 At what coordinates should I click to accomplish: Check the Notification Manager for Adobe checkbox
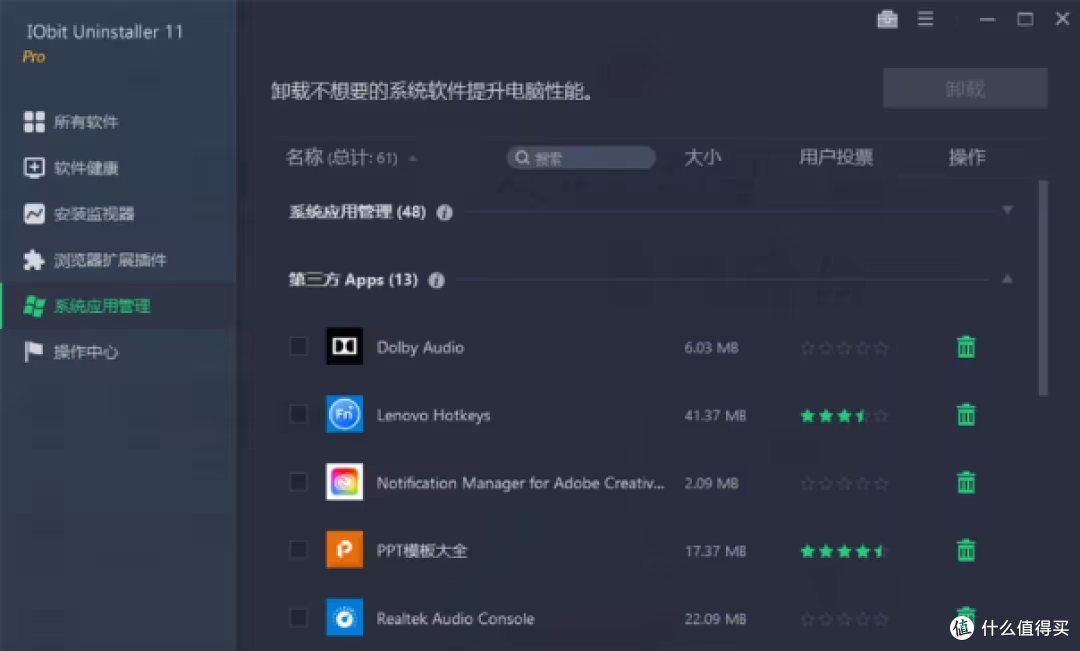298,482
